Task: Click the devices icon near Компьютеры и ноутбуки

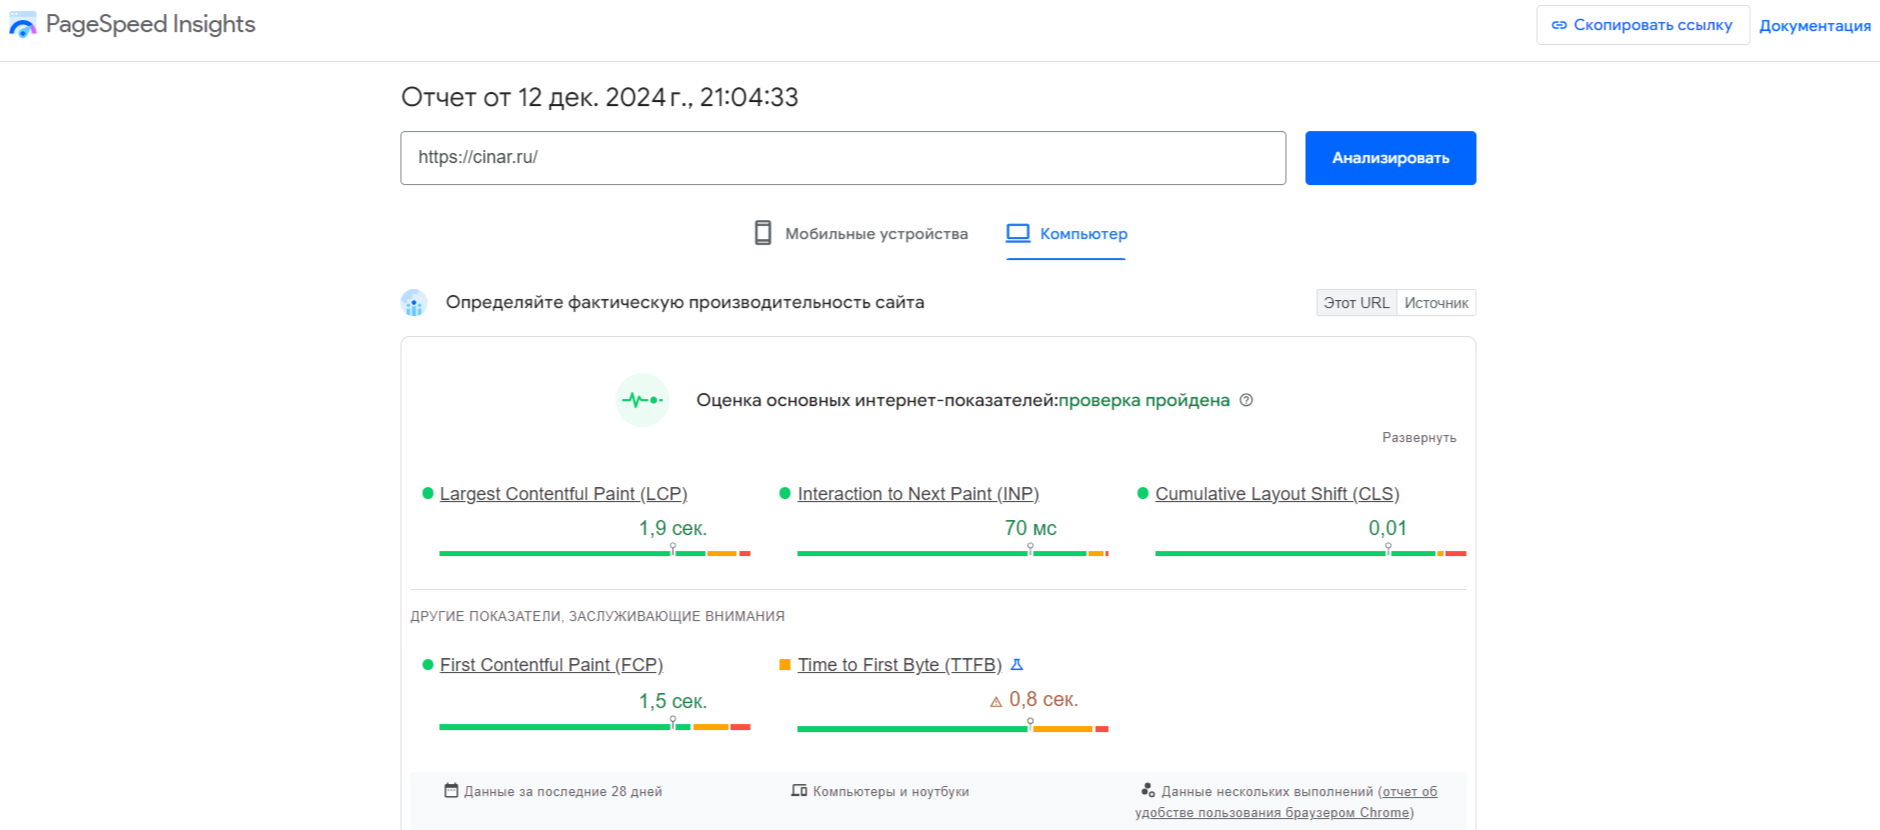Action: coord(799,790)
